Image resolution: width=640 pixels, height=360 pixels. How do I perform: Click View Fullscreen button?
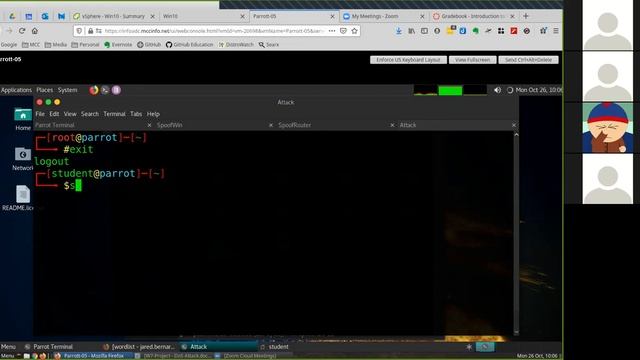(x=473, y=60)
